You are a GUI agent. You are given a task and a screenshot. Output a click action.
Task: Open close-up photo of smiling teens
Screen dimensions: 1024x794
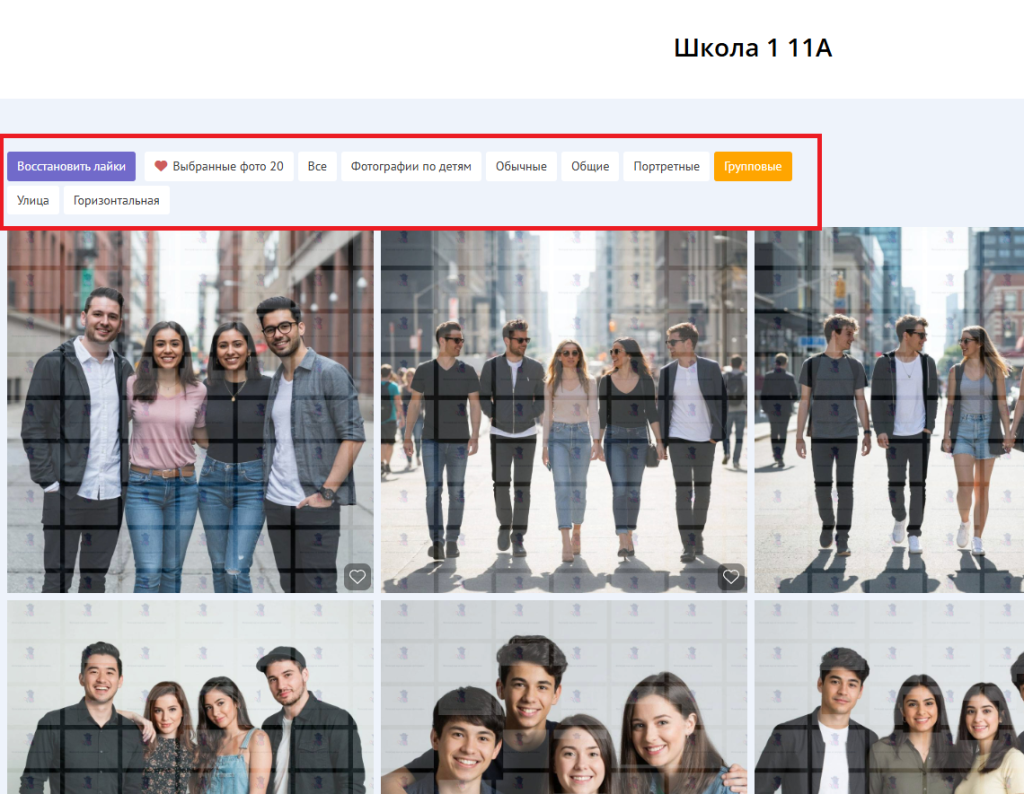pyautogui.click(x=563, y=700)
